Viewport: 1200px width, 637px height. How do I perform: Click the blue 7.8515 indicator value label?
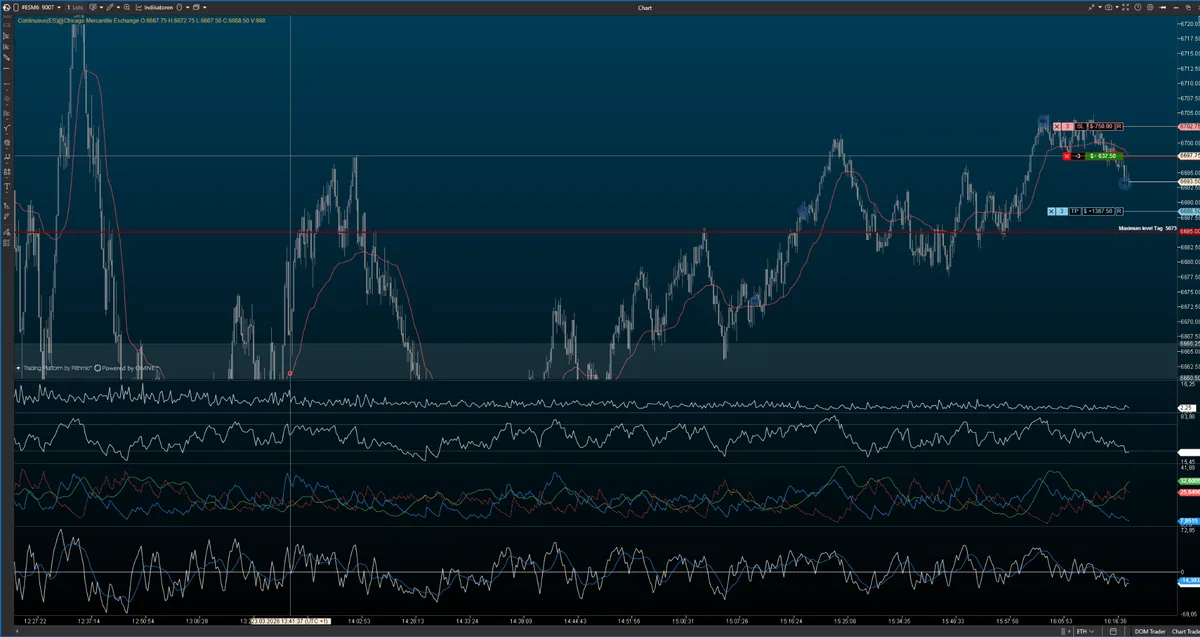point(1189,521)
